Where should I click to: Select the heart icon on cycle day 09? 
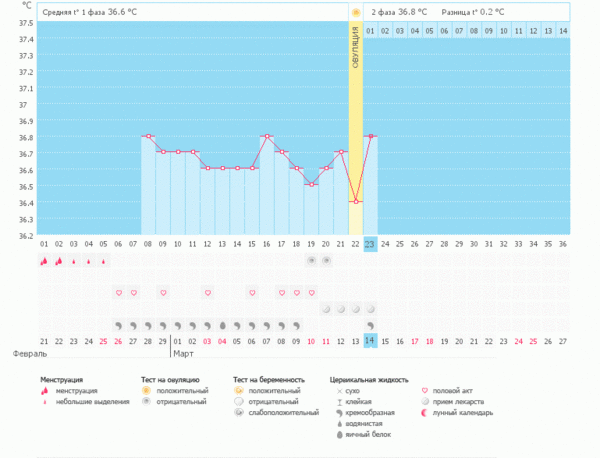[163, 293]
